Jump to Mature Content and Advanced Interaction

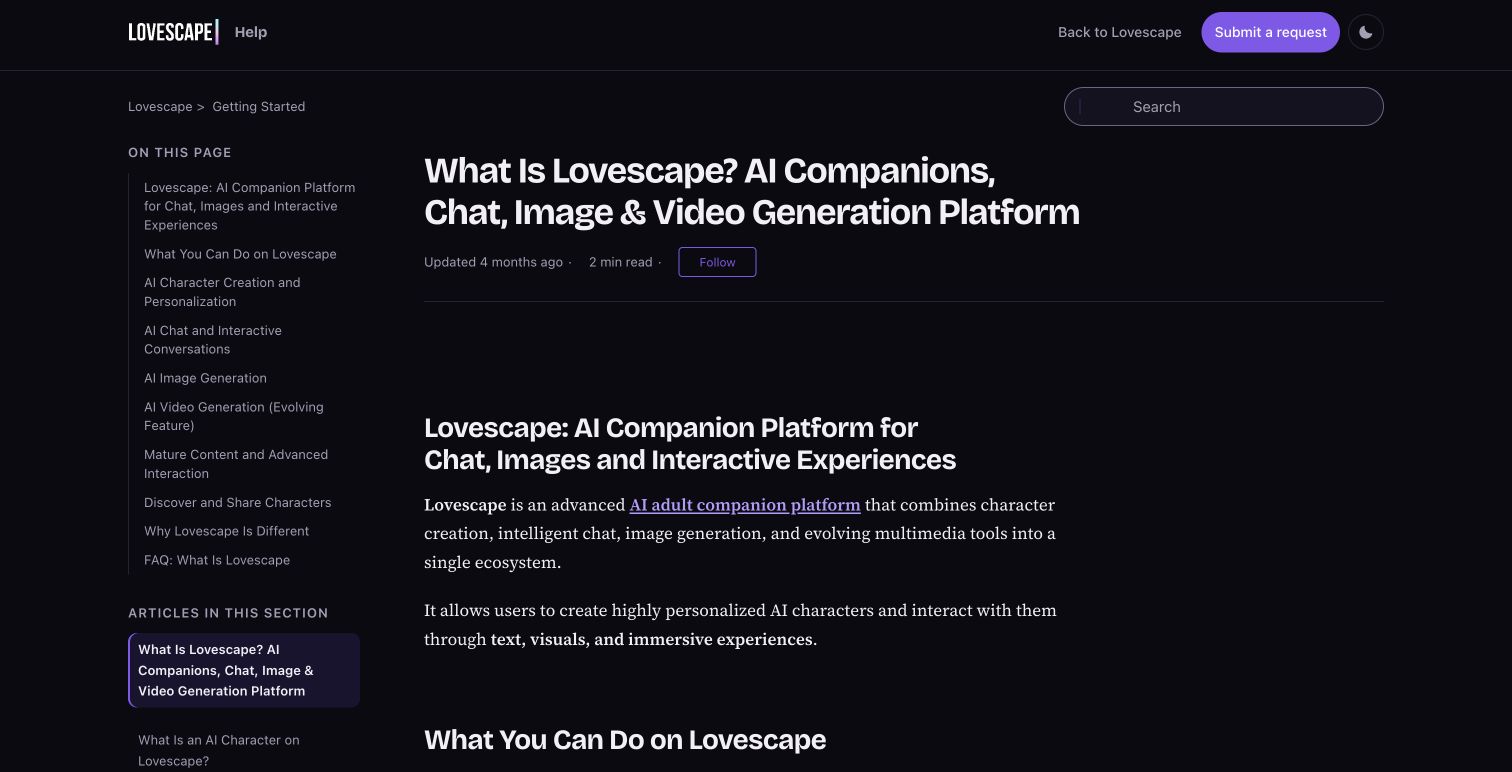tap(236, 464)
